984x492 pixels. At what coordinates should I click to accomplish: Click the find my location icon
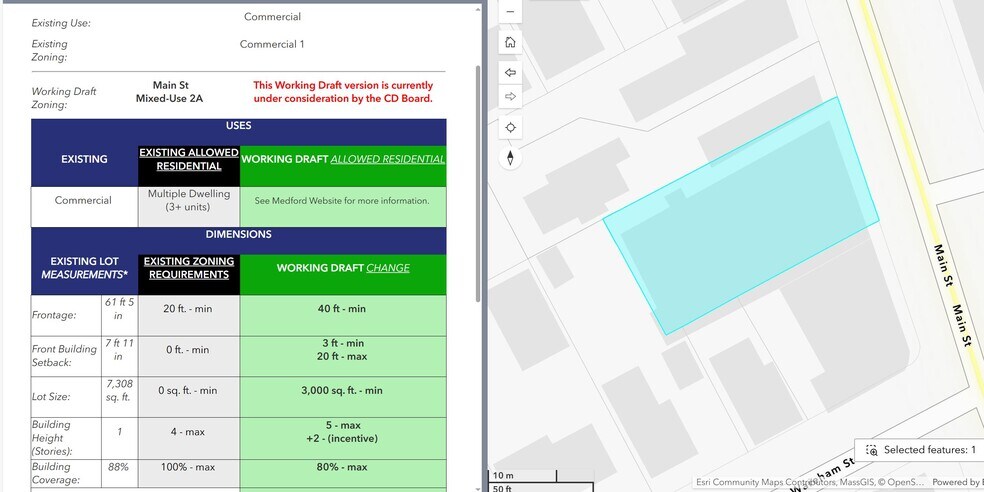[510, 128]
